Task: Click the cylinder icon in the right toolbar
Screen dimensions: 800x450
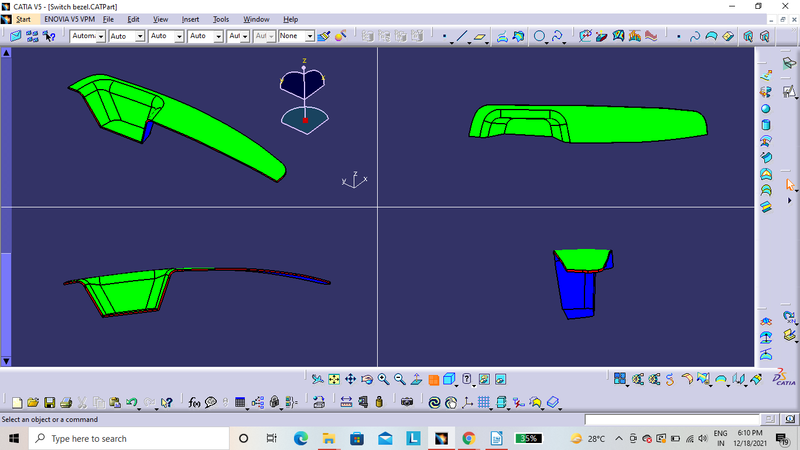Action: pyautogui.click(x=765, y=125)
